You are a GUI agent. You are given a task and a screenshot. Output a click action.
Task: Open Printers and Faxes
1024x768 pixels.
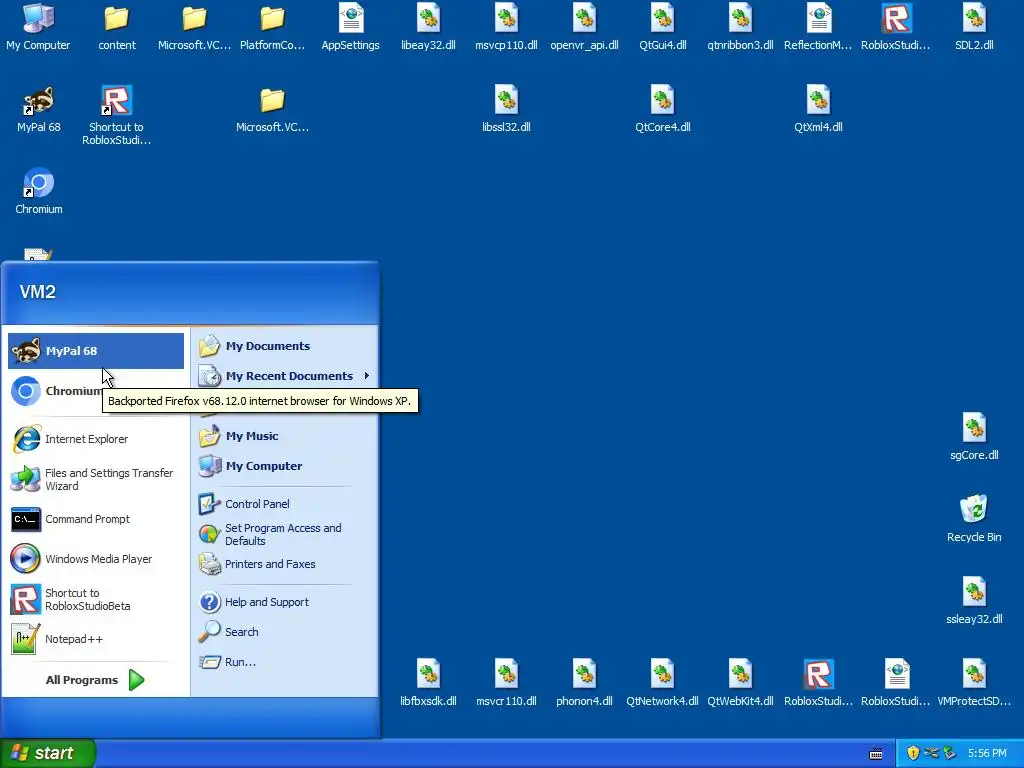285,564
